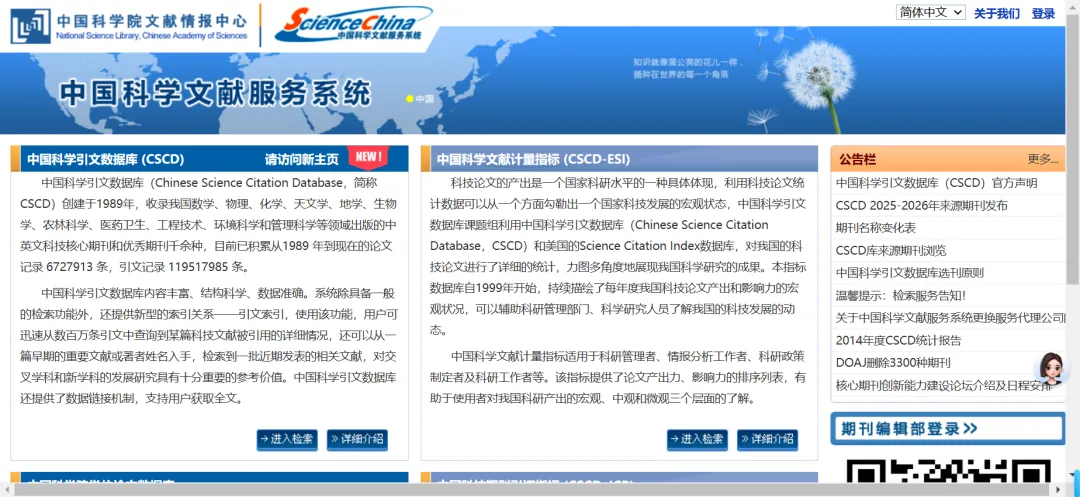Viewport: 1080px width, 497px height.
Task: Click the red NEW! badge
Action: [x=368, y=156]
